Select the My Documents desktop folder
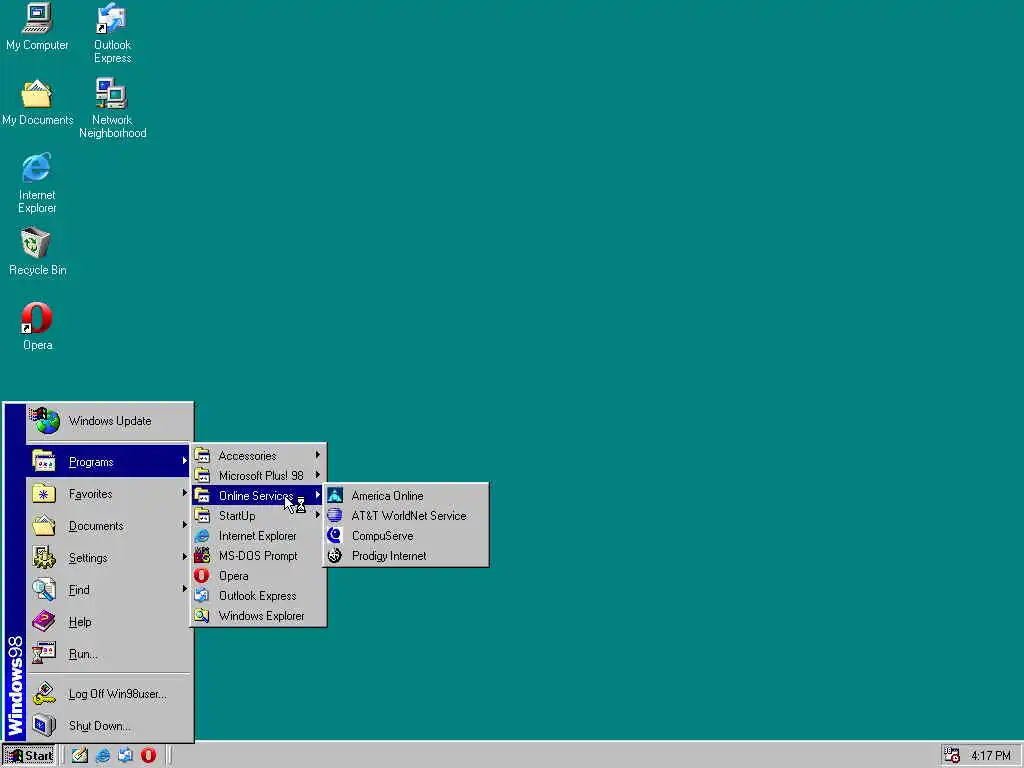 [x=37, y=103]
